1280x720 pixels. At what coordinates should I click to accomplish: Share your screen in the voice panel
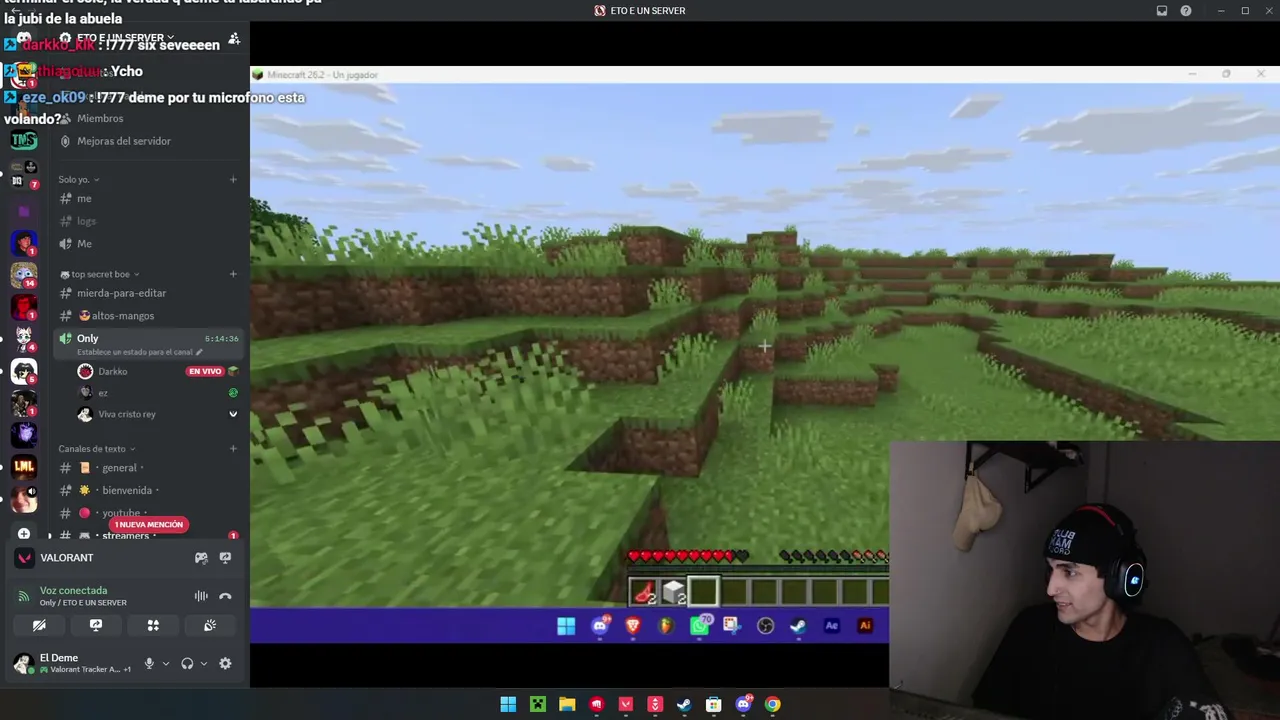96,625
